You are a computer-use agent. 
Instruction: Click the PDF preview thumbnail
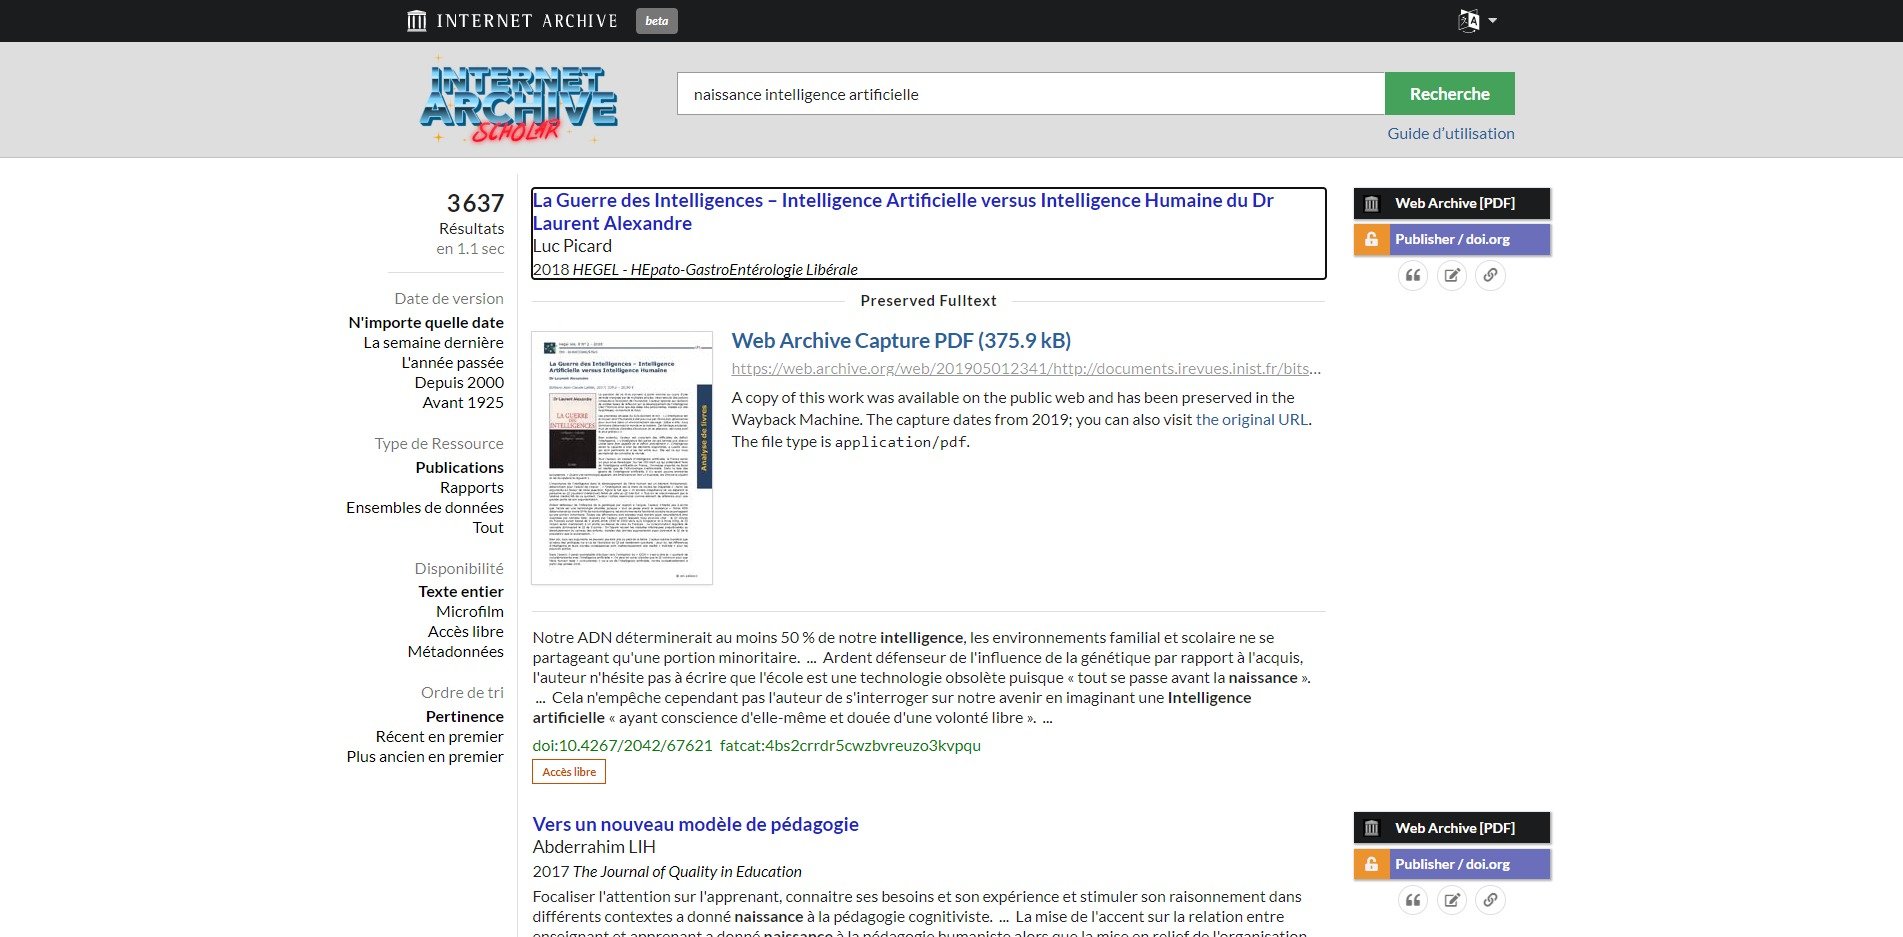coord(621,458)
